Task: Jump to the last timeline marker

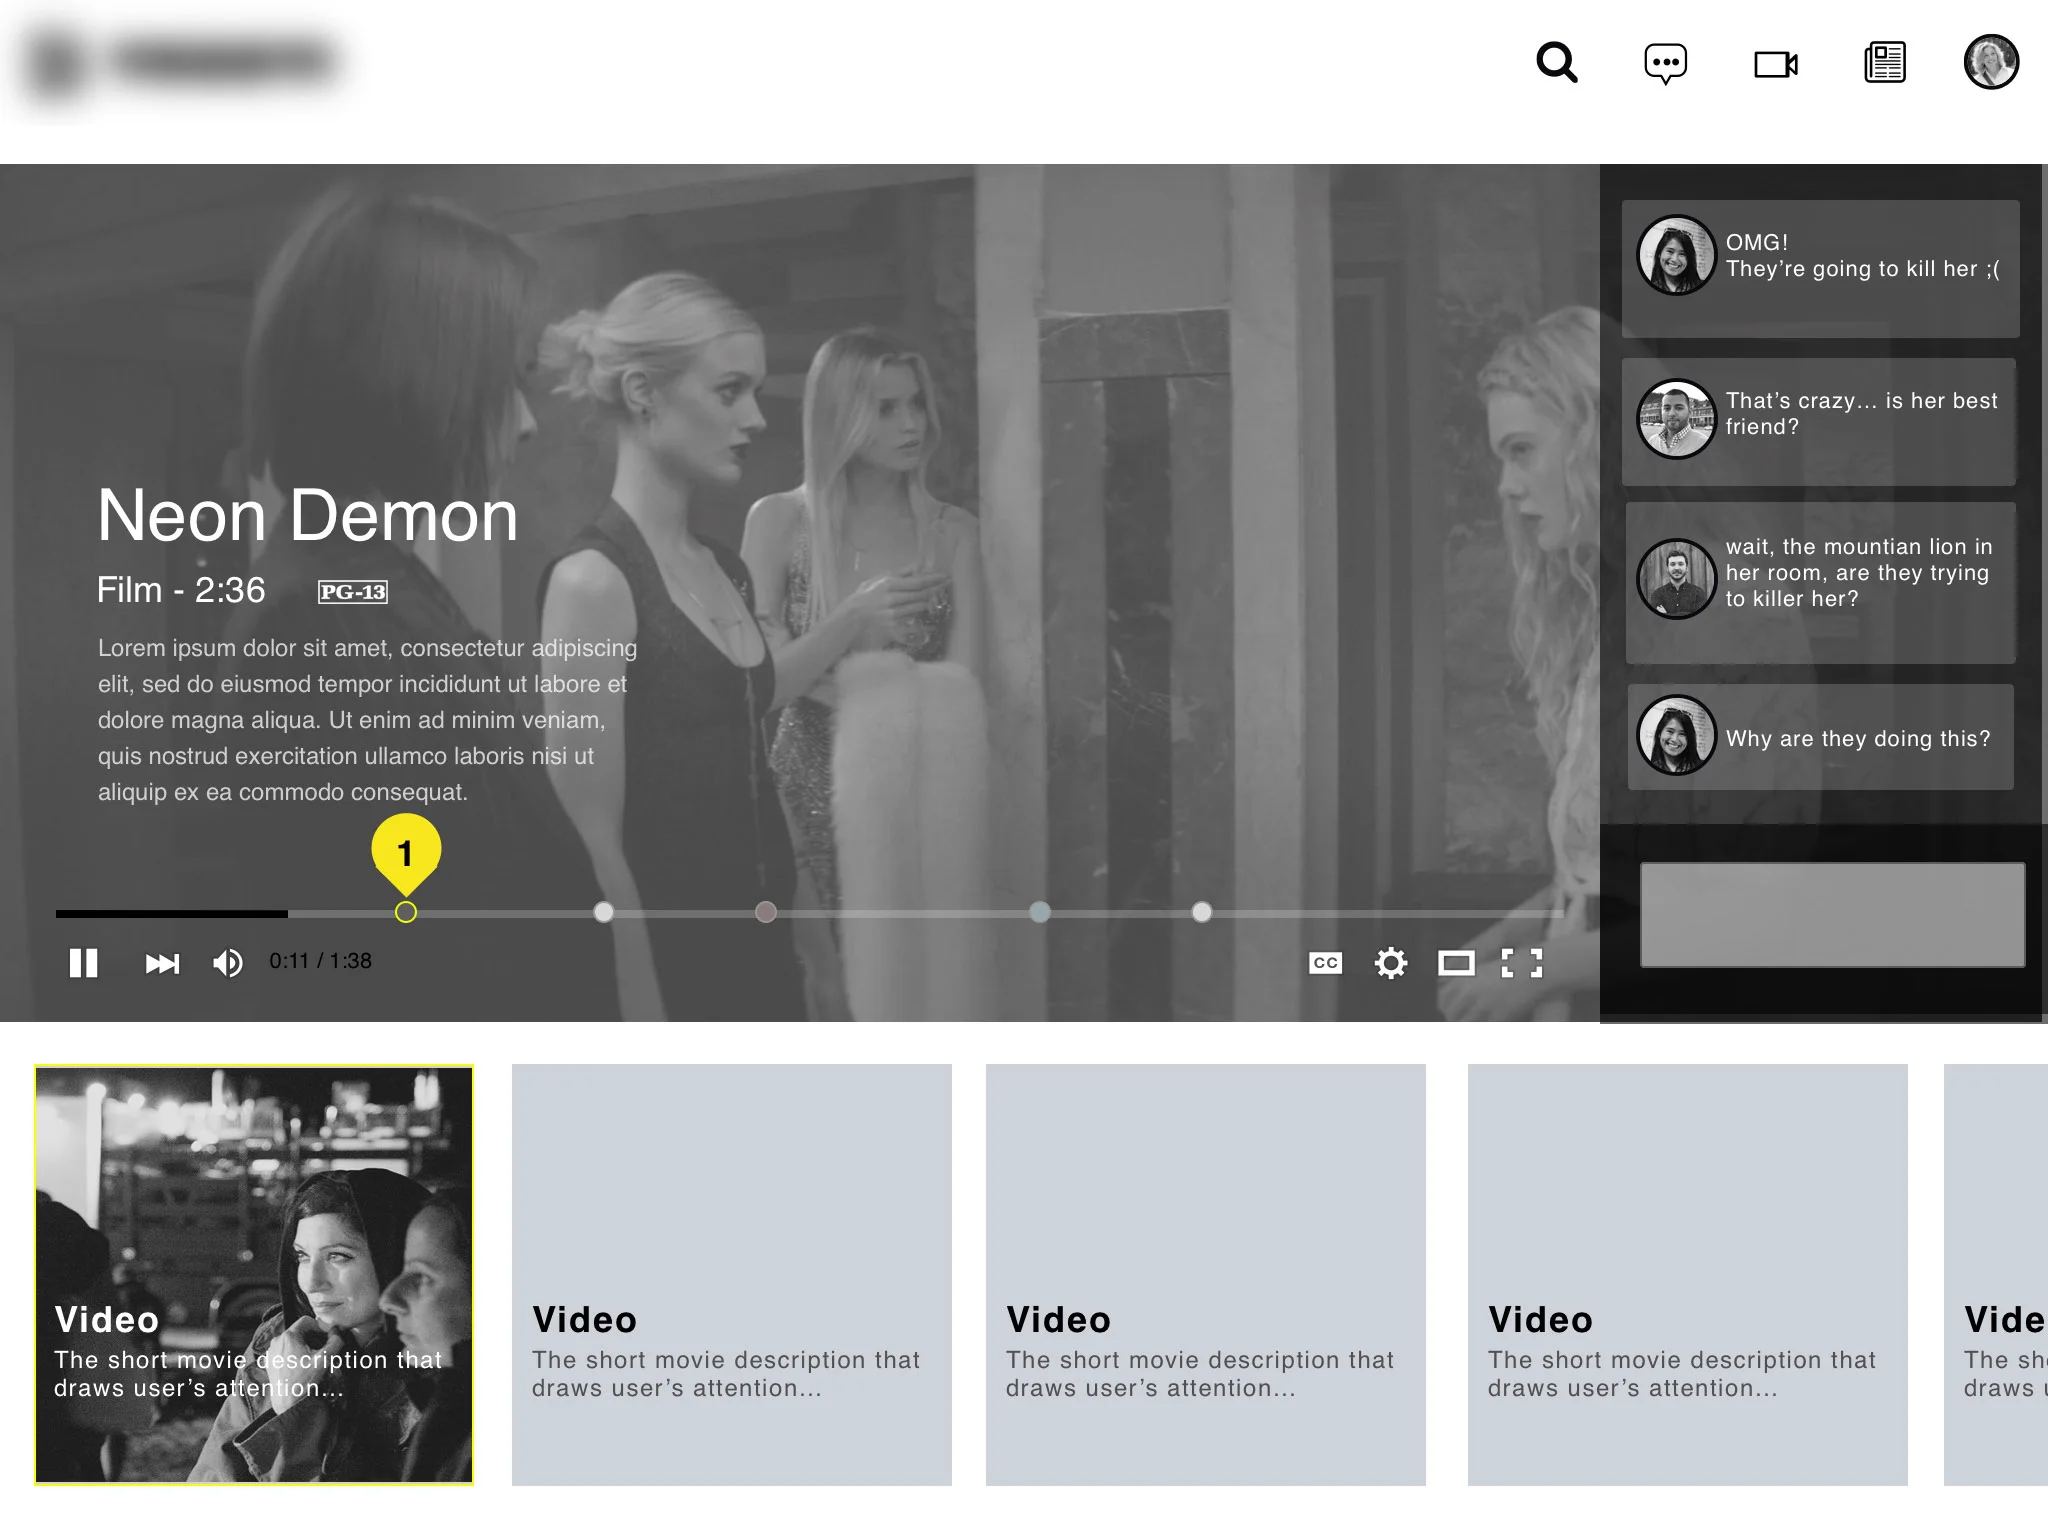Action: [1202, 912]
